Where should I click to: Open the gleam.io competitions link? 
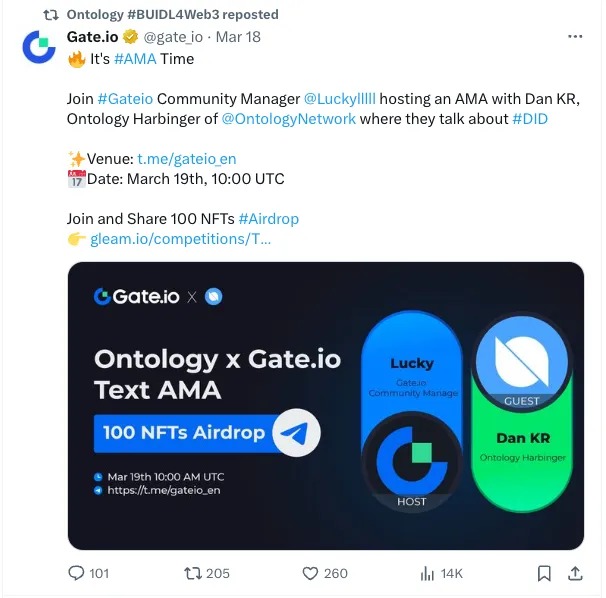(x=180, y=238)
